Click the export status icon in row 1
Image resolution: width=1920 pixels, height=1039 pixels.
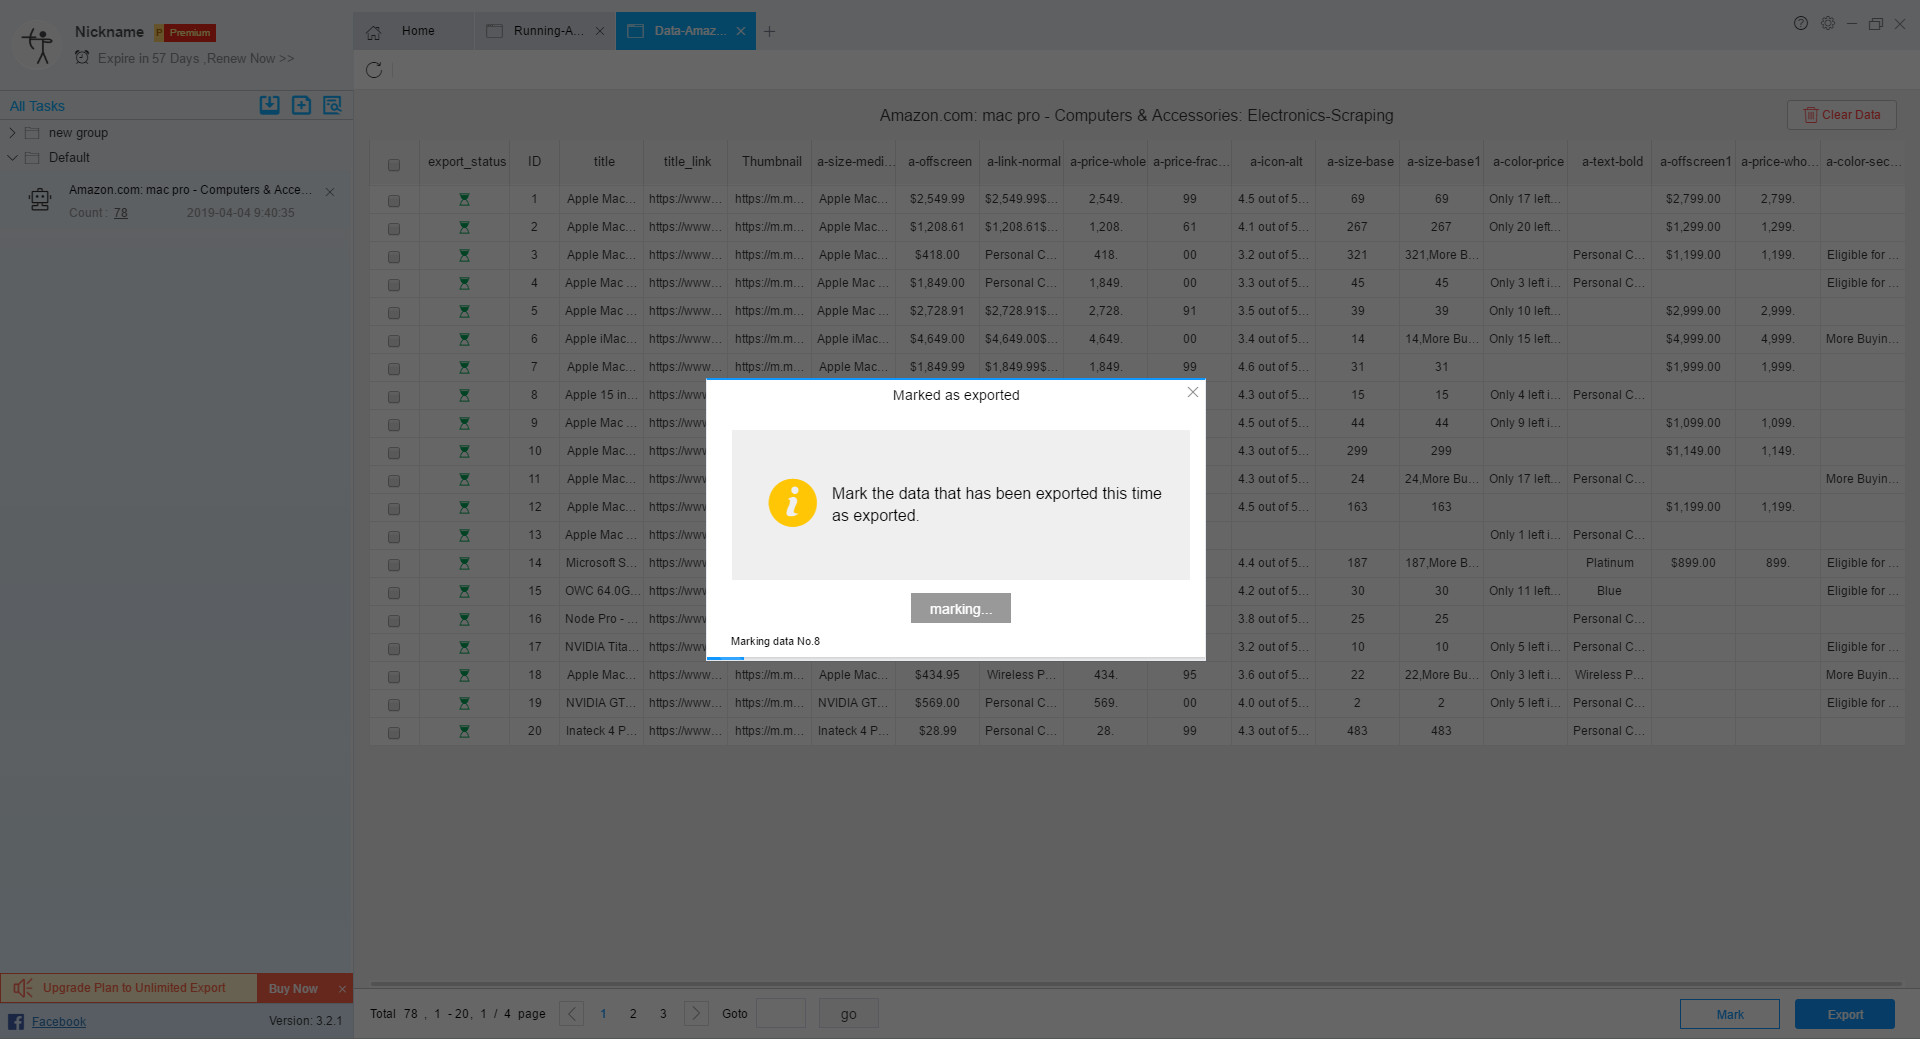click(x=464, y=199)
